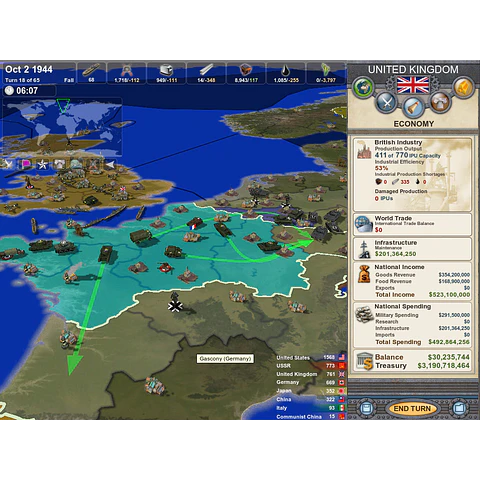Click the Oct 2 1944 date display
The height and width of the screenshot is (480, 480).
29,69
